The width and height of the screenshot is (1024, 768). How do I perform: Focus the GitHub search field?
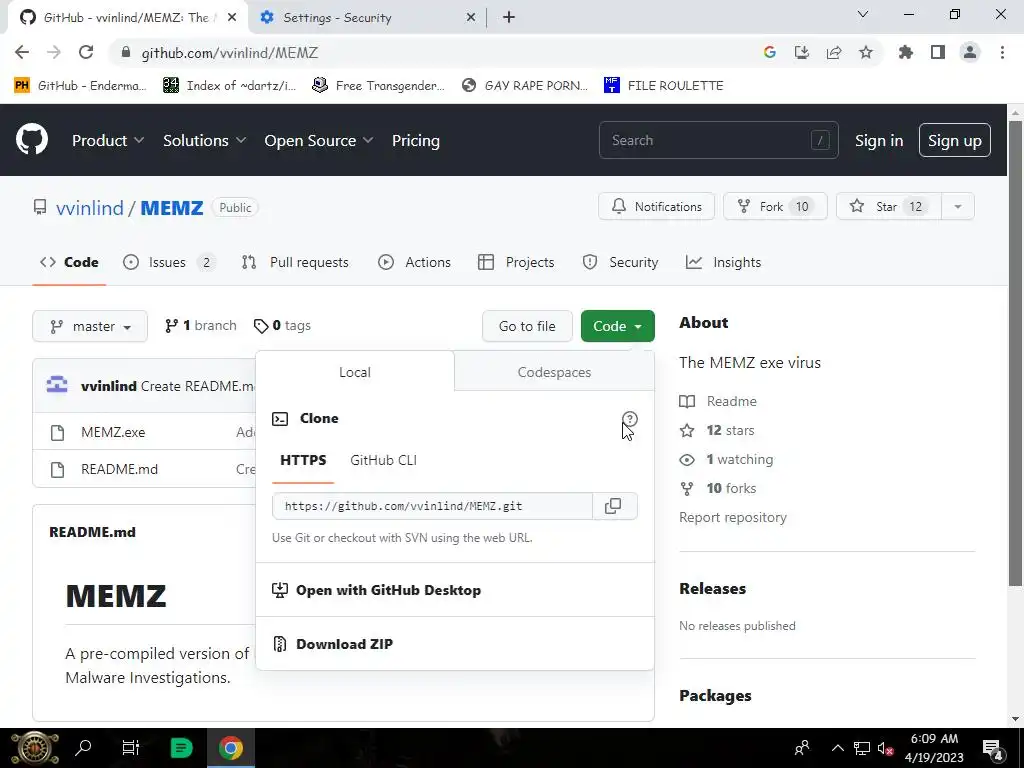click(718, 140)
